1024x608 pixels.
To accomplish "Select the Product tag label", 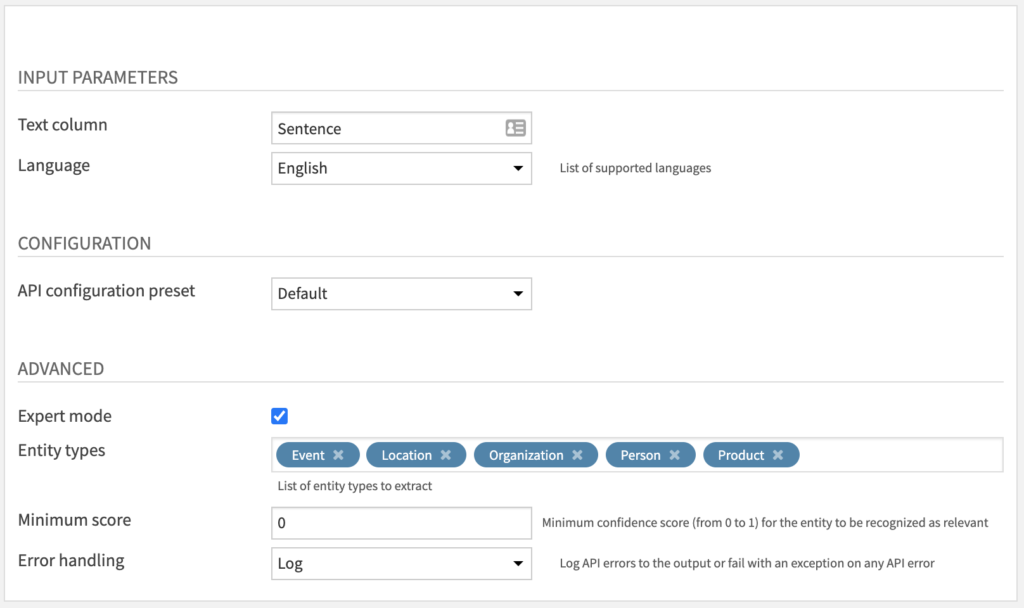I will point(741,455).
